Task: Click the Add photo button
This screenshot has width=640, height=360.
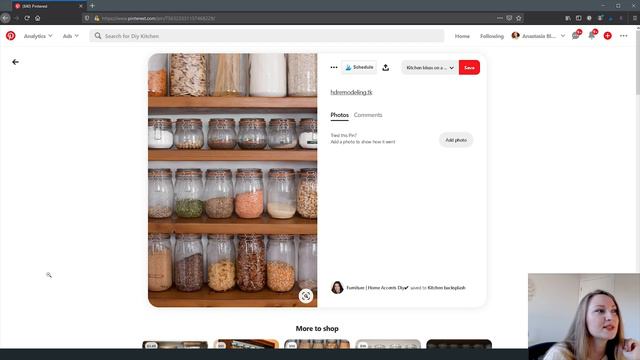Action: click(x=456, y=140)
